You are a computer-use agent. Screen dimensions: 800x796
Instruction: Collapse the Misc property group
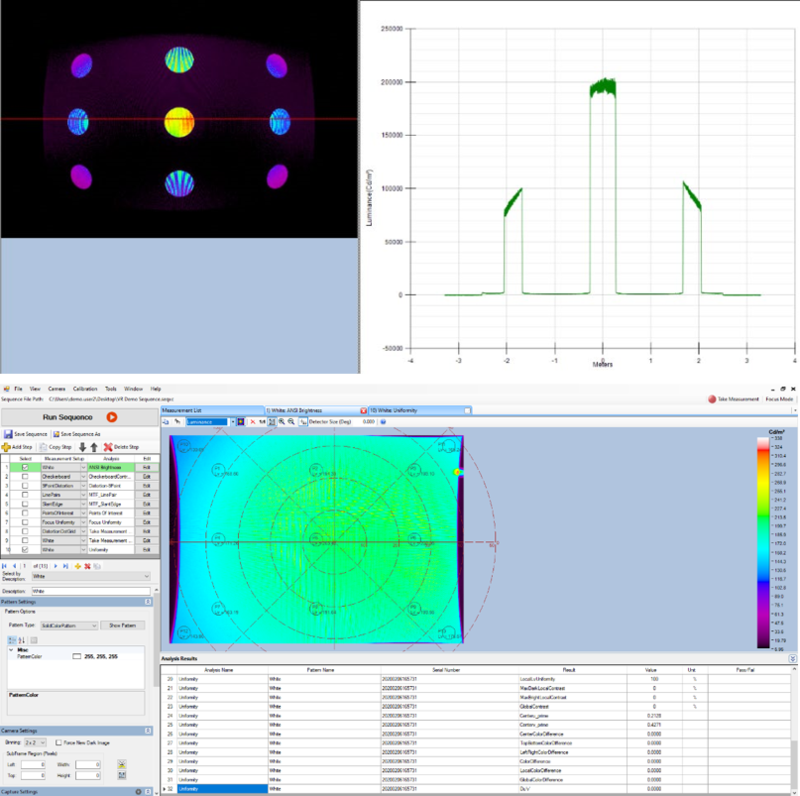pyautogui.click(x=11, y=650)
